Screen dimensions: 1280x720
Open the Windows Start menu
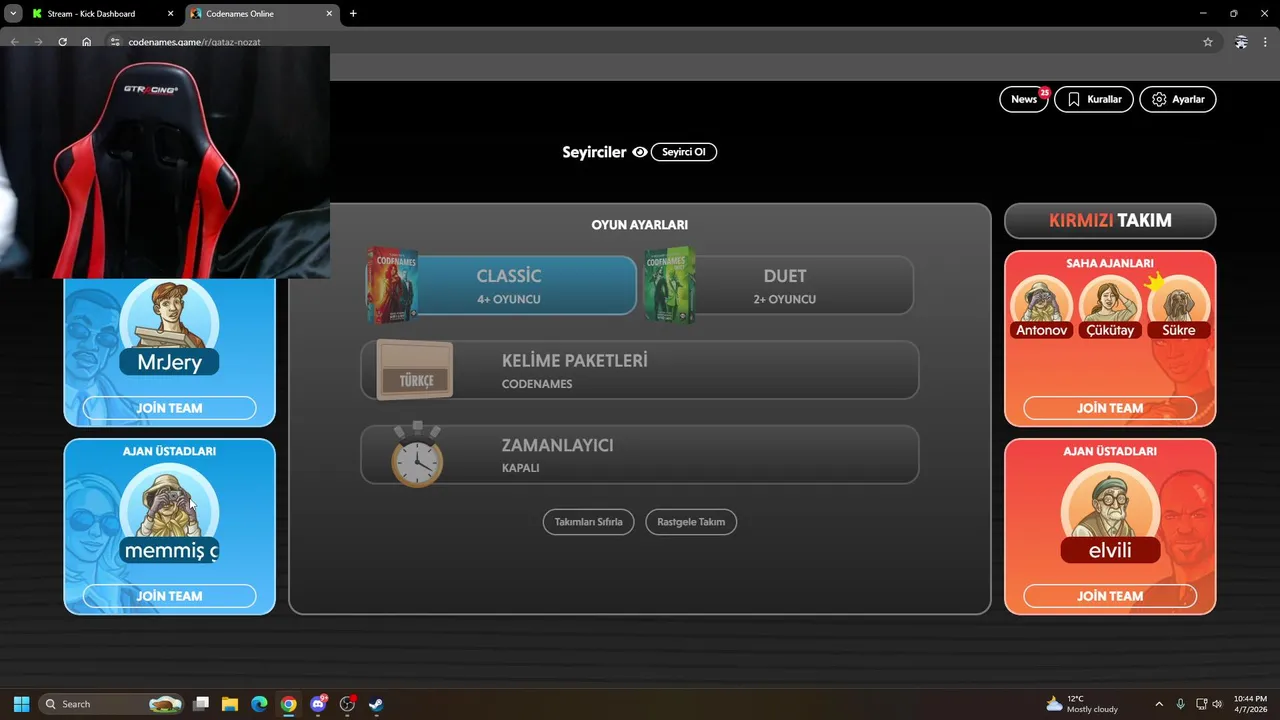coord(21,704)
